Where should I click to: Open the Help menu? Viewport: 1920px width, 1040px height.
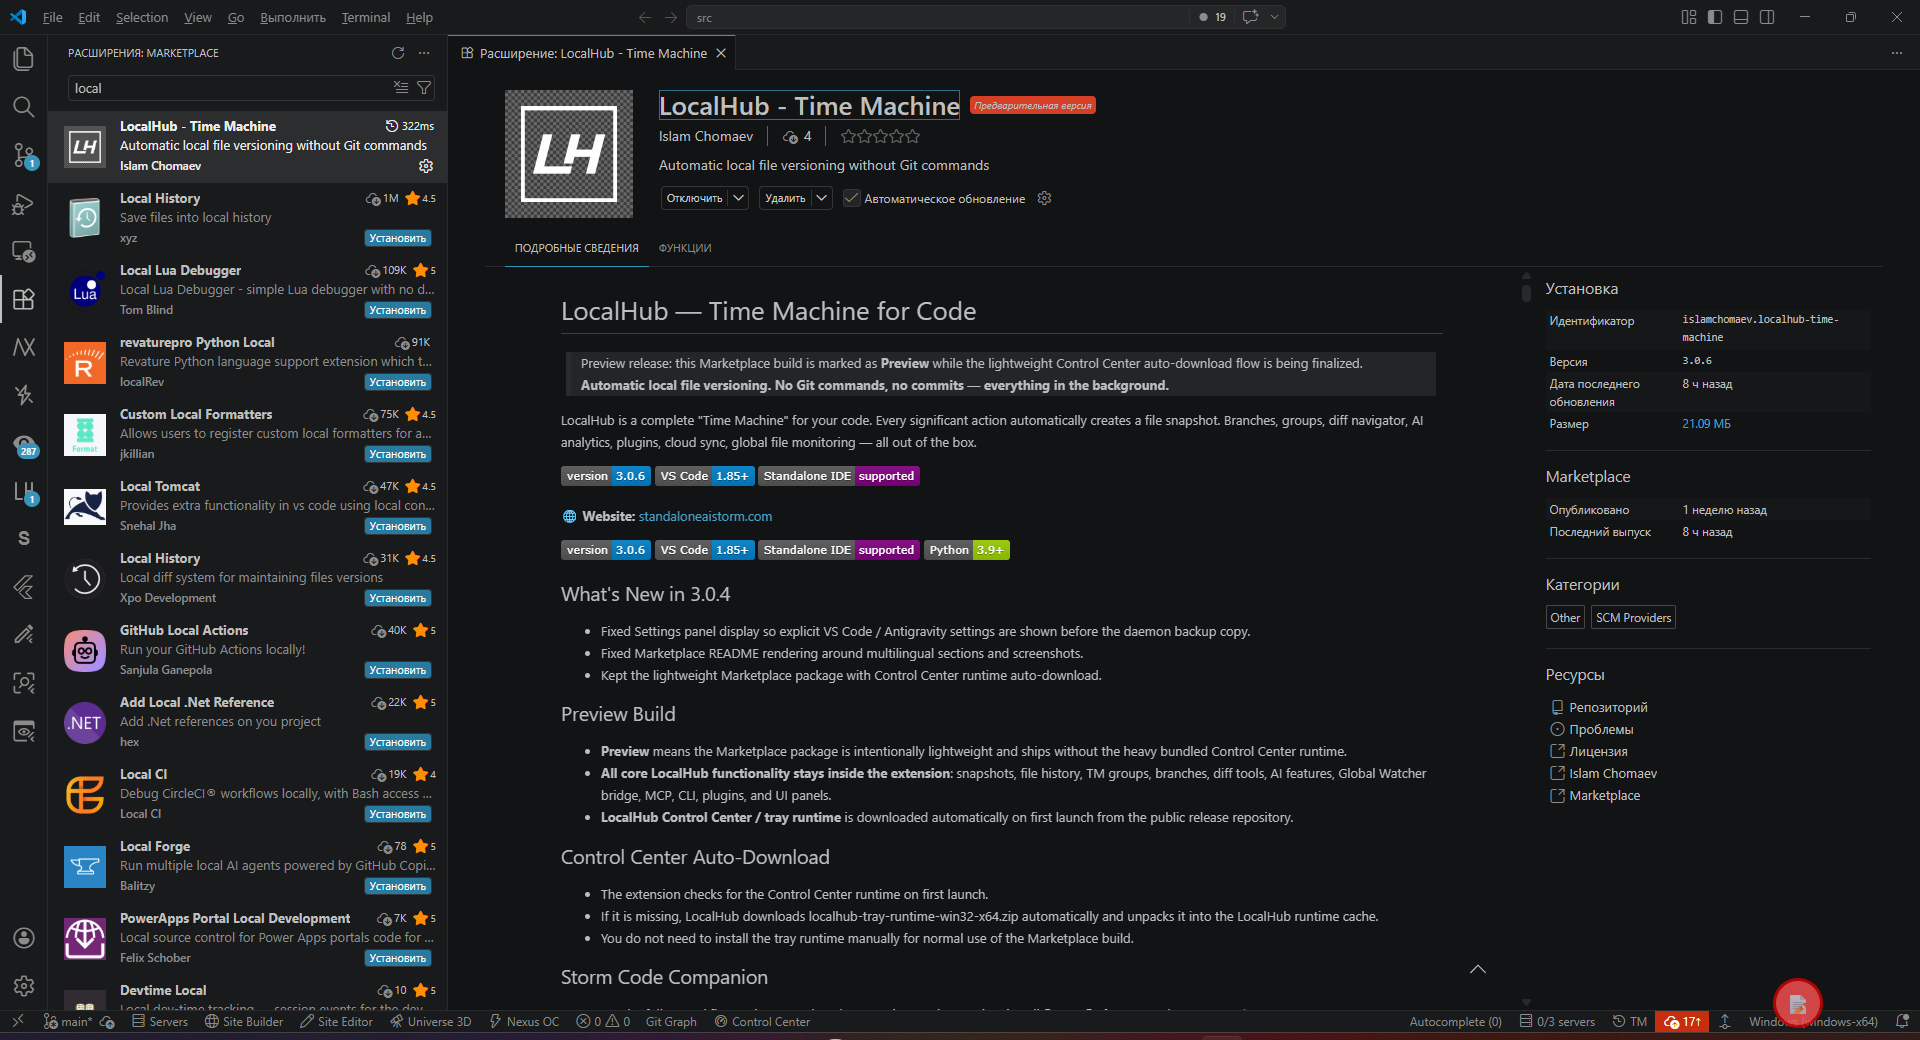(419, 17)
